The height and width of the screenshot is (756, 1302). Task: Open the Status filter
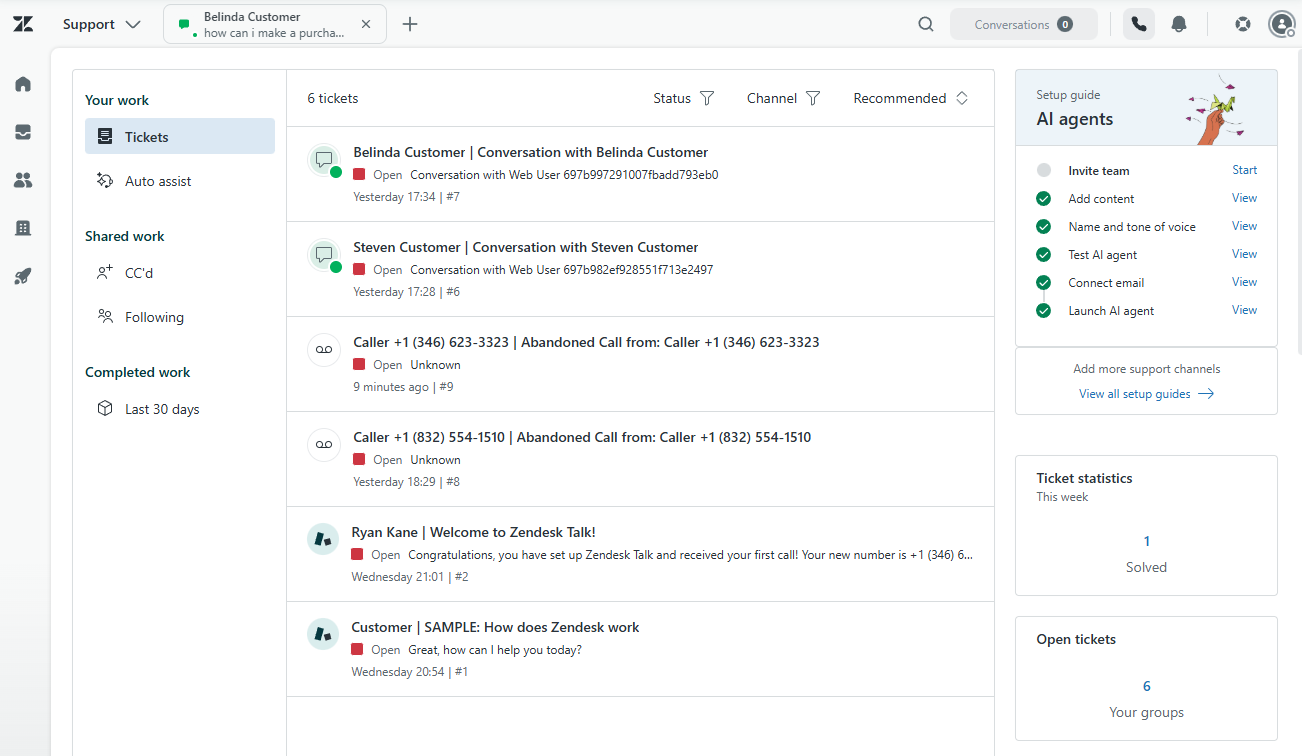683,98
